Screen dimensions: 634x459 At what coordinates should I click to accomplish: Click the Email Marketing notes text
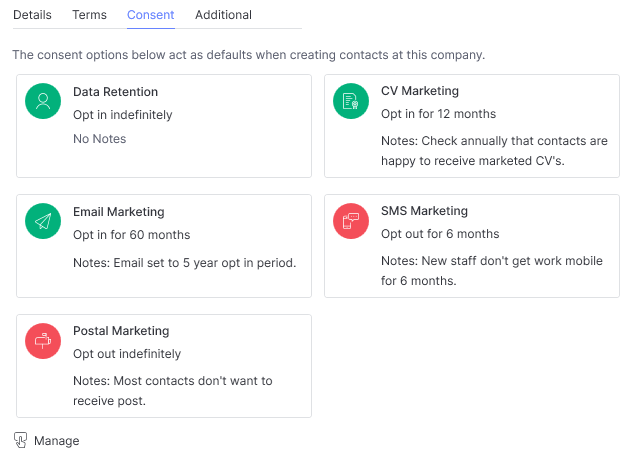[184, 263]
